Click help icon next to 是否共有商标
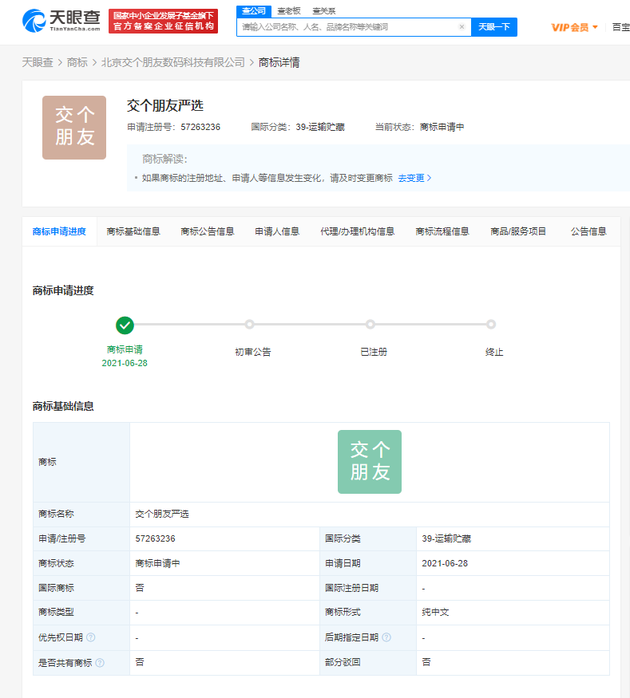Viewport: 630px width, 698px height. click(99, 662)
